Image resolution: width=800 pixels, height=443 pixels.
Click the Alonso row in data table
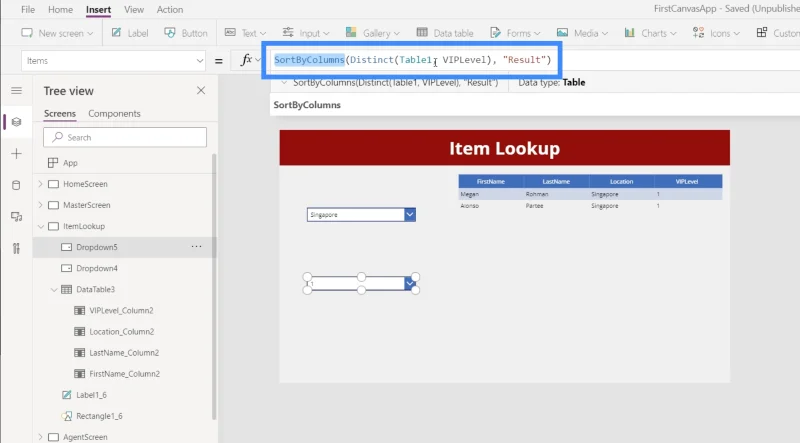tap(590, 206)
